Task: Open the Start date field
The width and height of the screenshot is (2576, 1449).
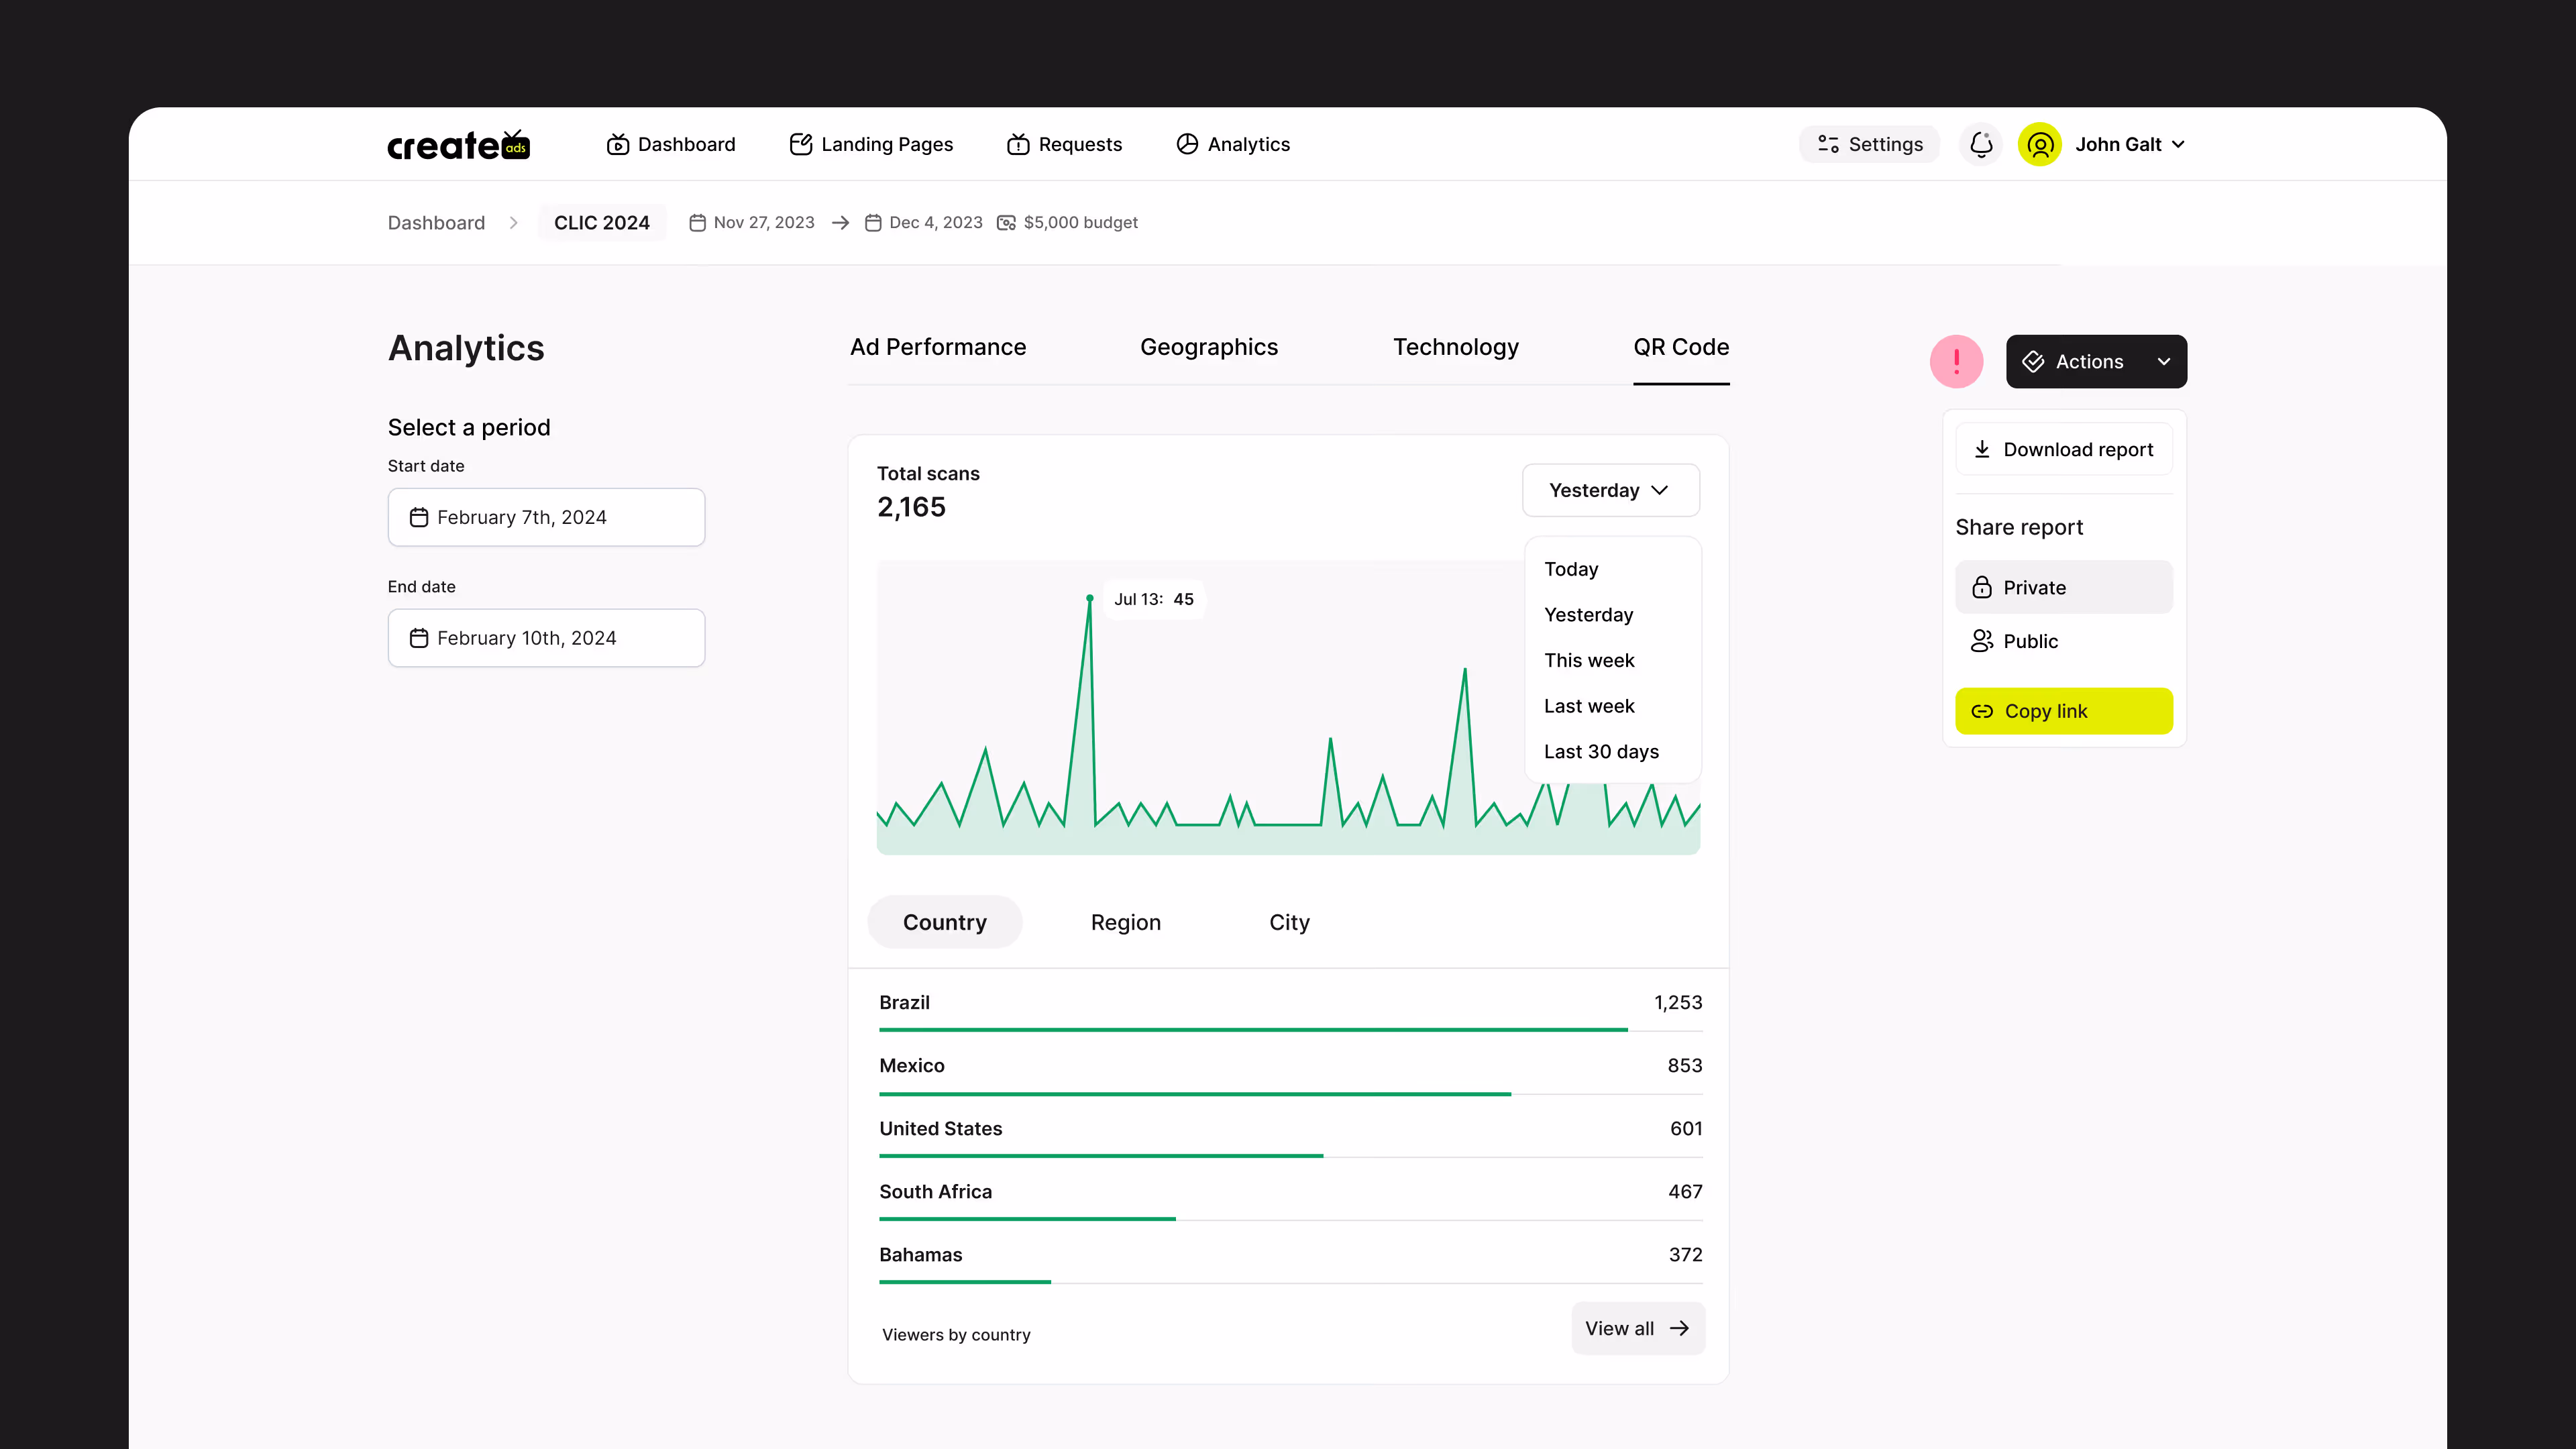Action: coord(546,517)
